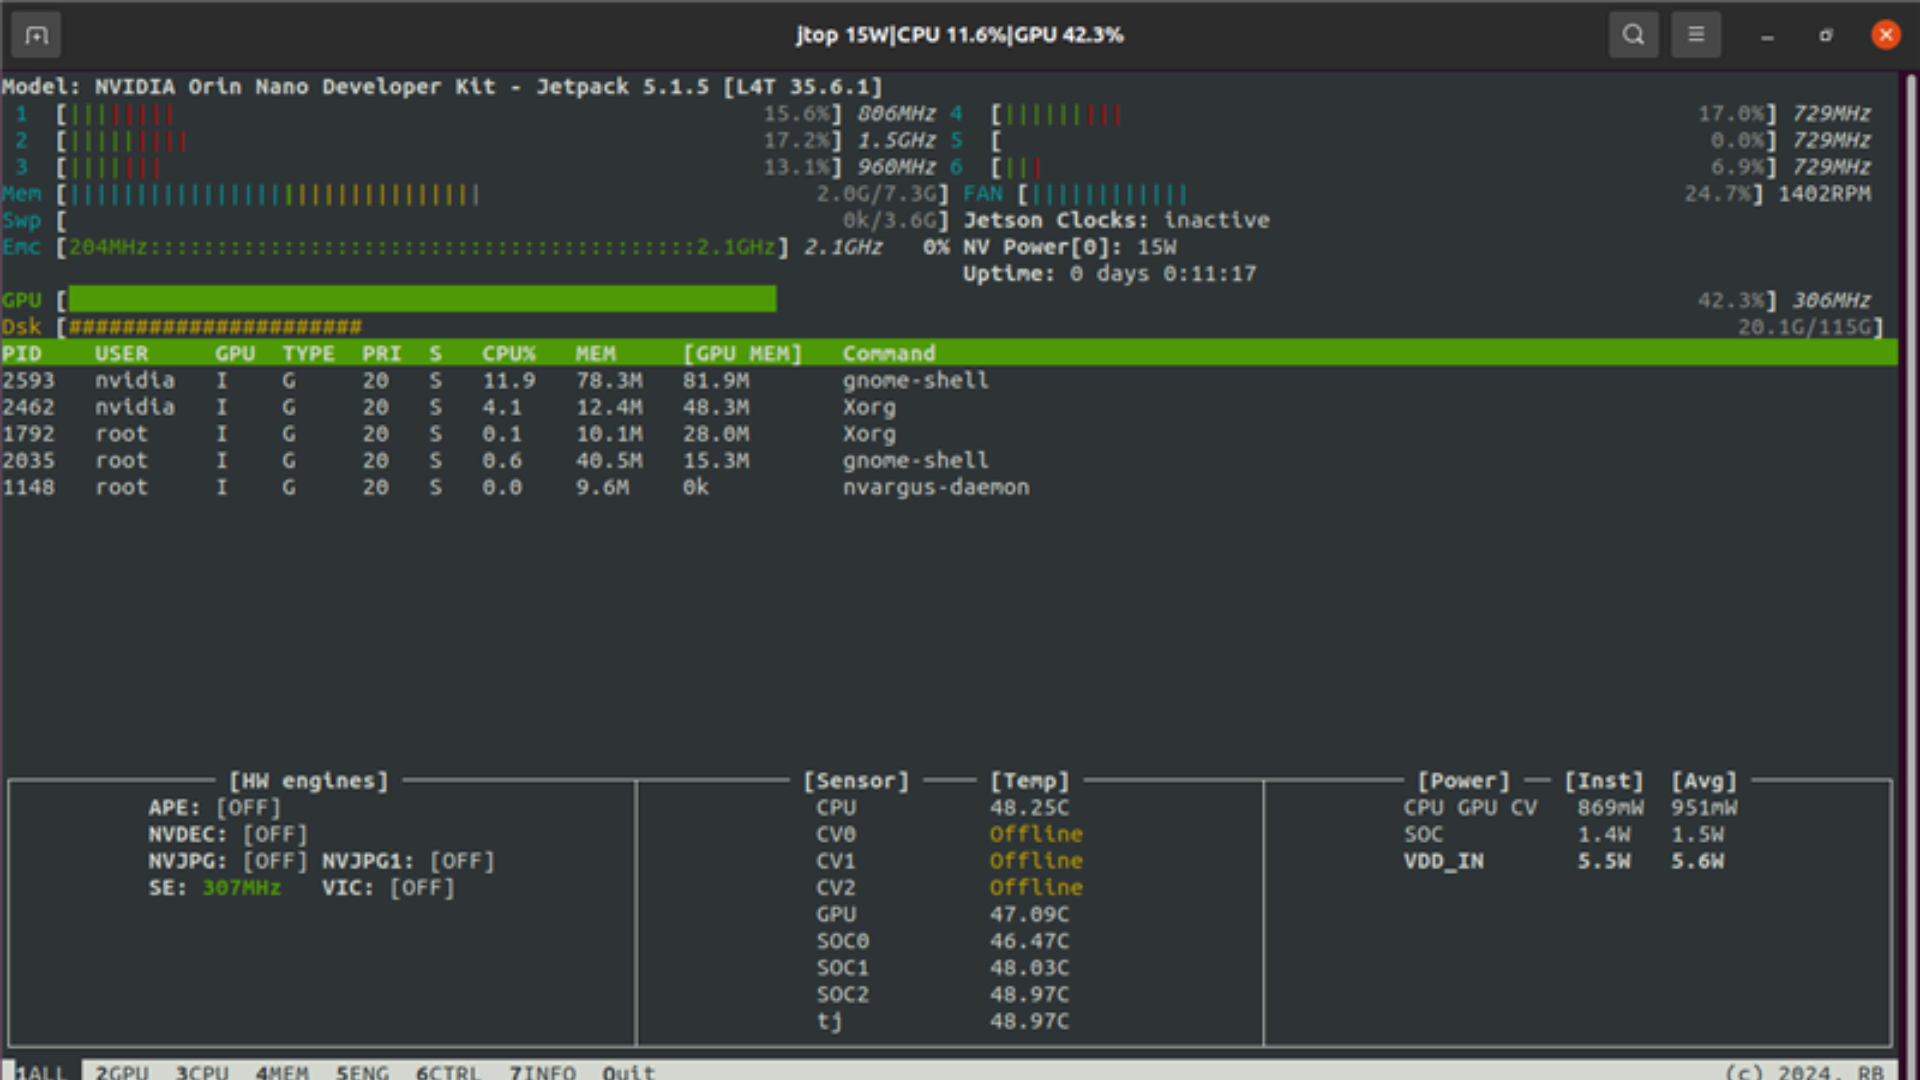Screen dimensions: 1920x1080
Task: Sort processes by PID column header
Action: [22, 353]
